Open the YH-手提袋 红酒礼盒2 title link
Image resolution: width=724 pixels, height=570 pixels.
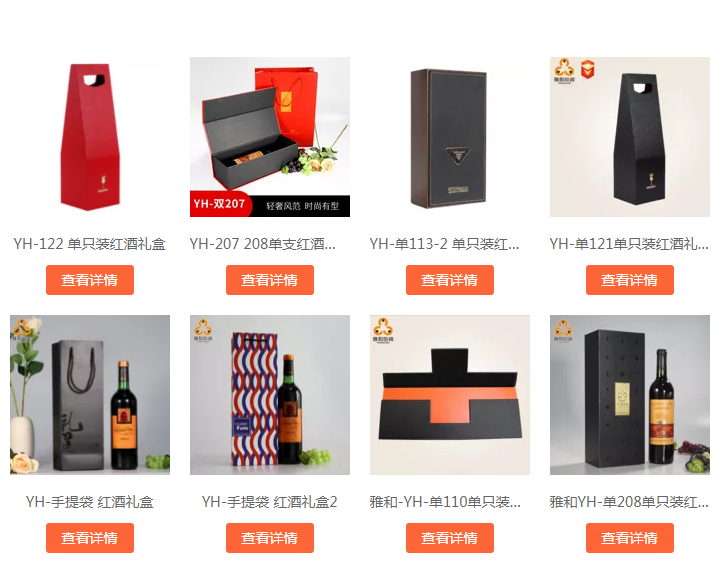point(270,502)
